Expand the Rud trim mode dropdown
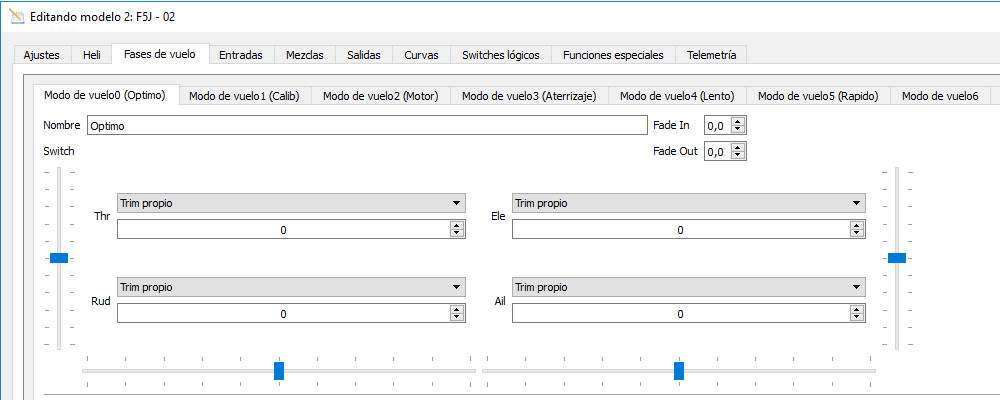 pos(290,287)
